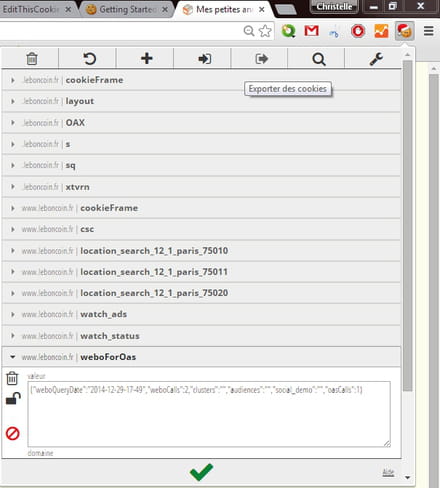Delete the weboForOas cookie with trash icon
The image size is (440, 488).
pos(12,378)
